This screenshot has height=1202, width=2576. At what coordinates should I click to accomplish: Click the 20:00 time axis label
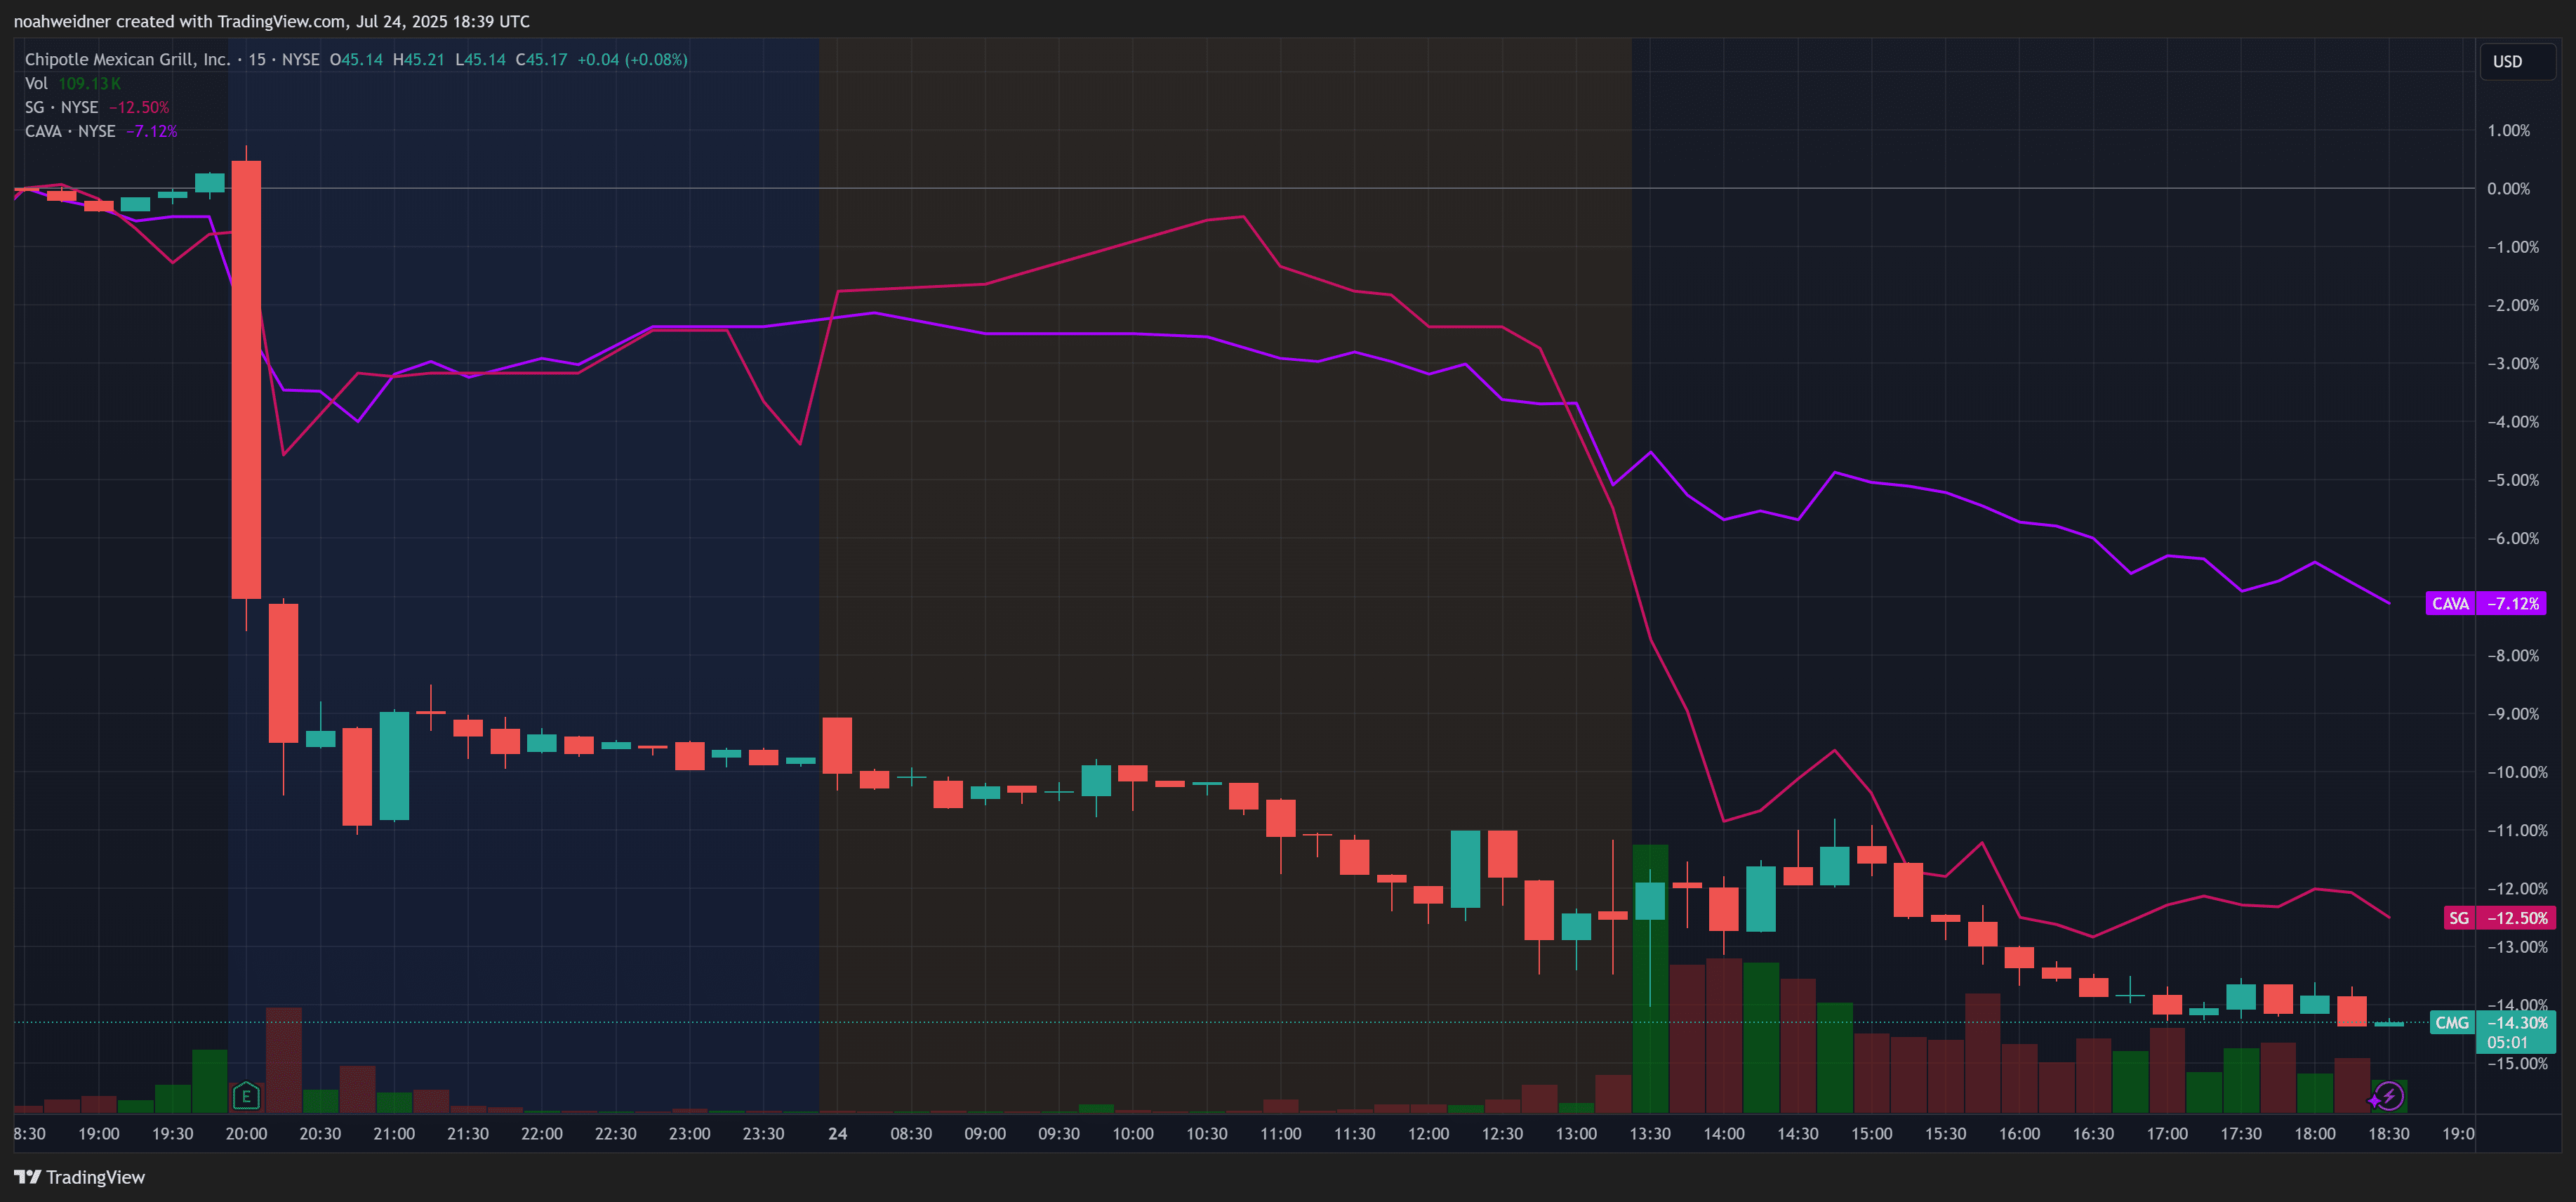point(246,1133)
